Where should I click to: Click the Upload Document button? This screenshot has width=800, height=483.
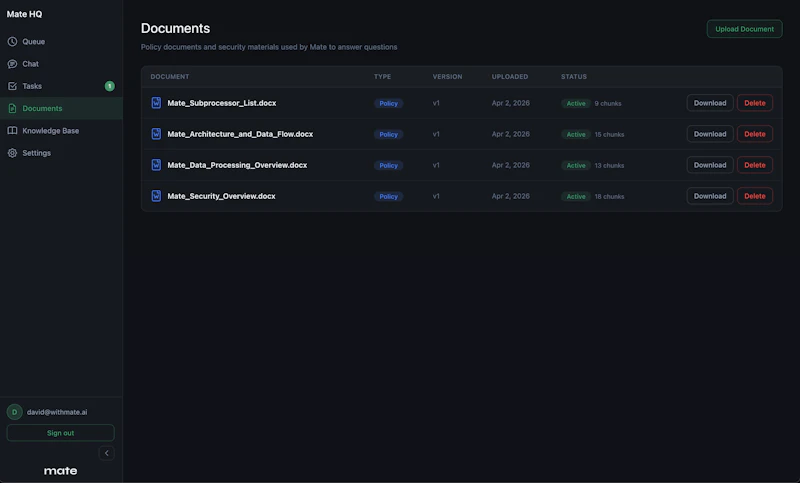point(744,29)
